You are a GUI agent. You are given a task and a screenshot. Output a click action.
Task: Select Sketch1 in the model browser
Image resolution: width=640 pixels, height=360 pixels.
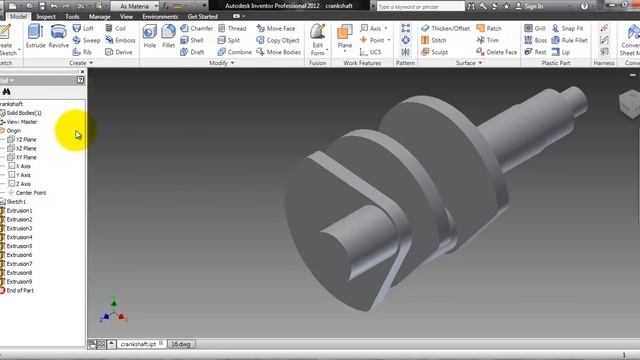point(16,201)
